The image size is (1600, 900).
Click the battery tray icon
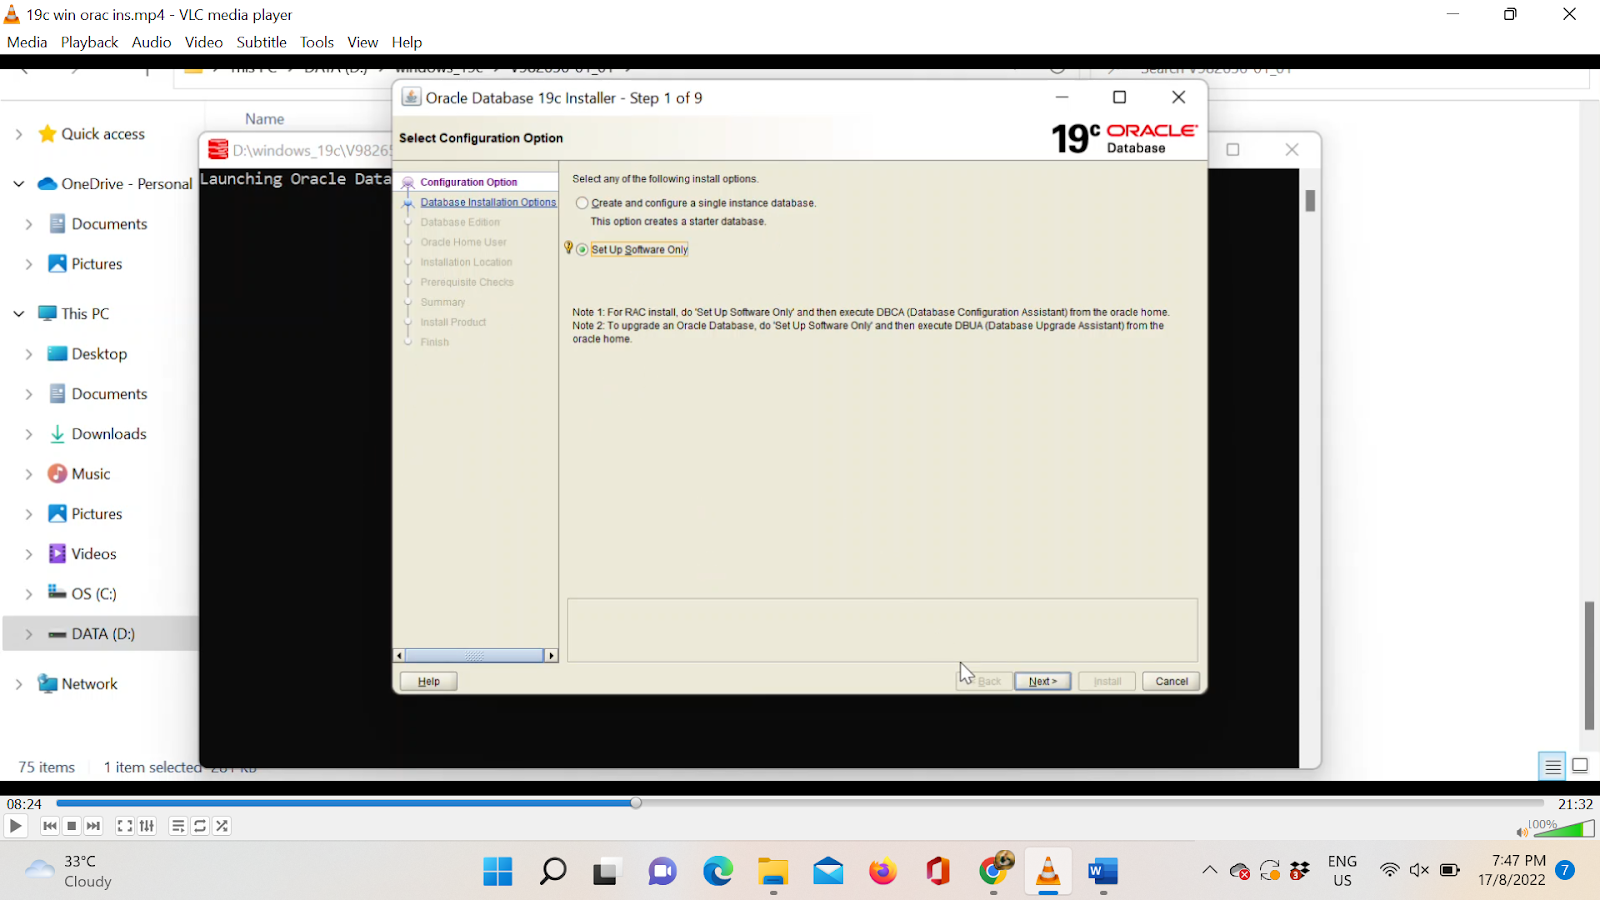pyautogui.click(x=1450, y=870)
